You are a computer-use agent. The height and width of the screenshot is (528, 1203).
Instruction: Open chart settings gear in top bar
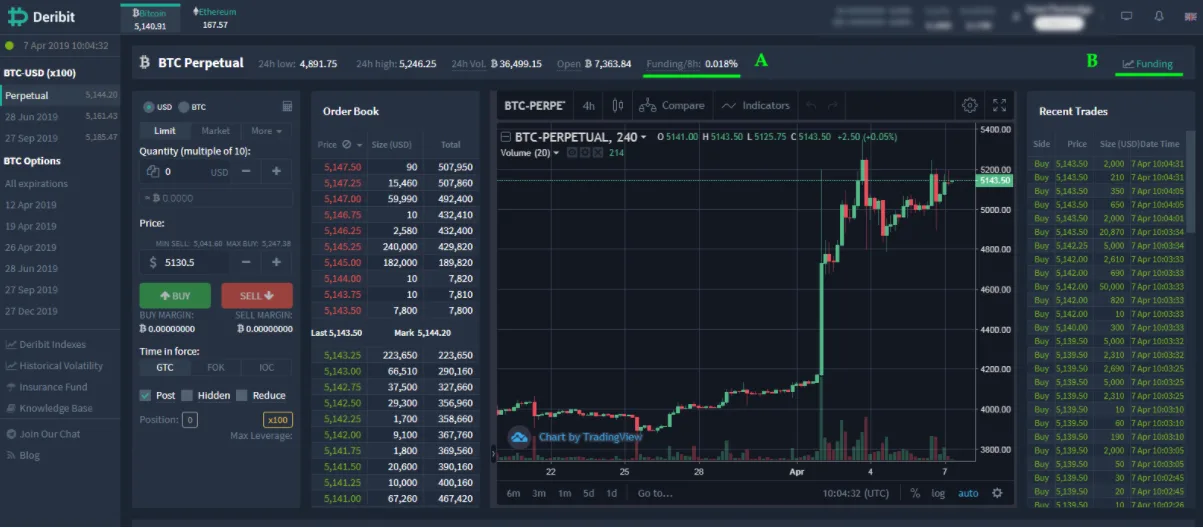tap(969, 105)
